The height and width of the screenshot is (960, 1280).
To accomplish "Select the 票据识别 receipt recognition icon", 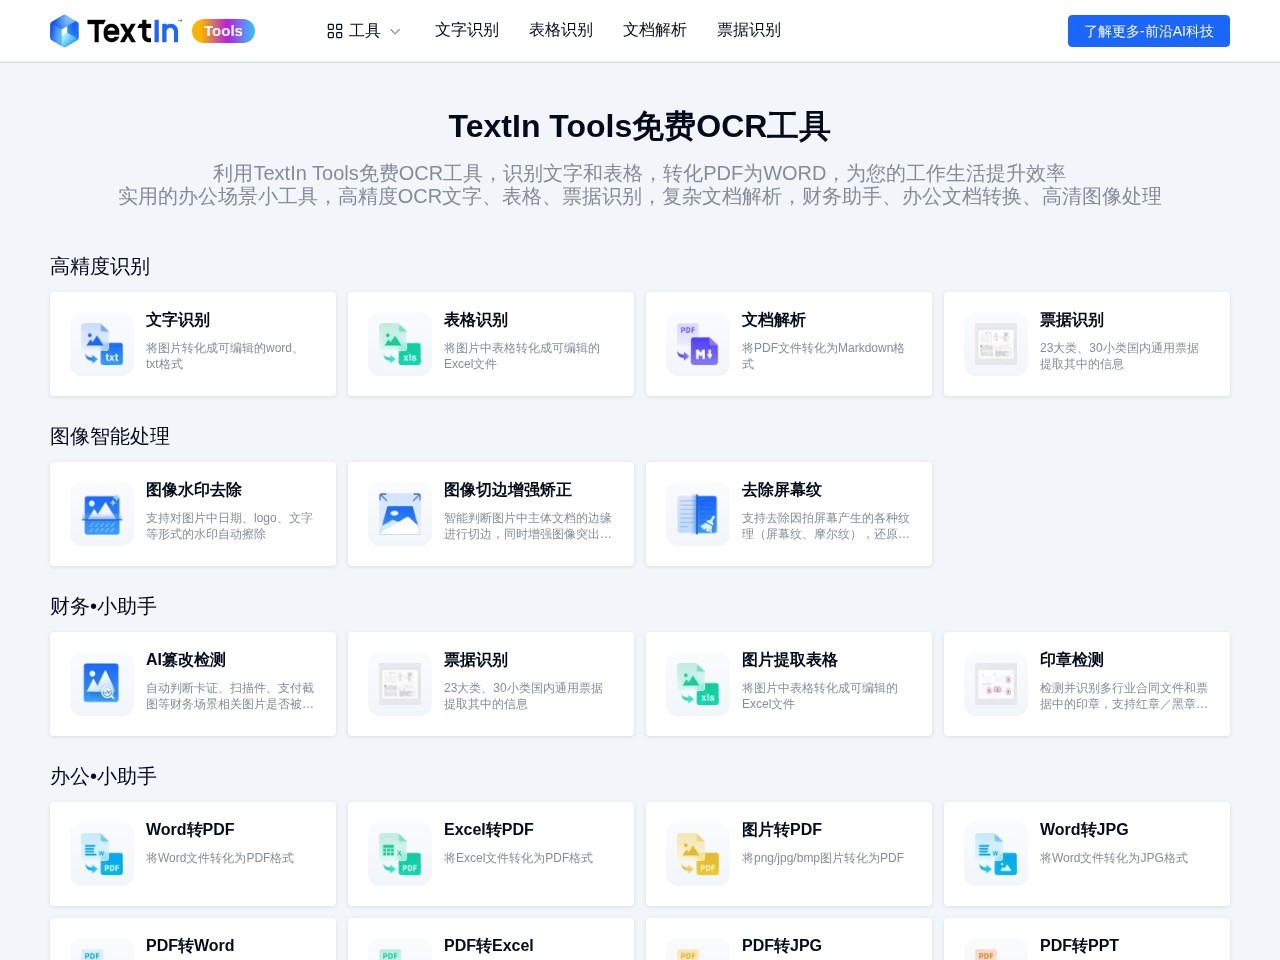I will (995, 344).
